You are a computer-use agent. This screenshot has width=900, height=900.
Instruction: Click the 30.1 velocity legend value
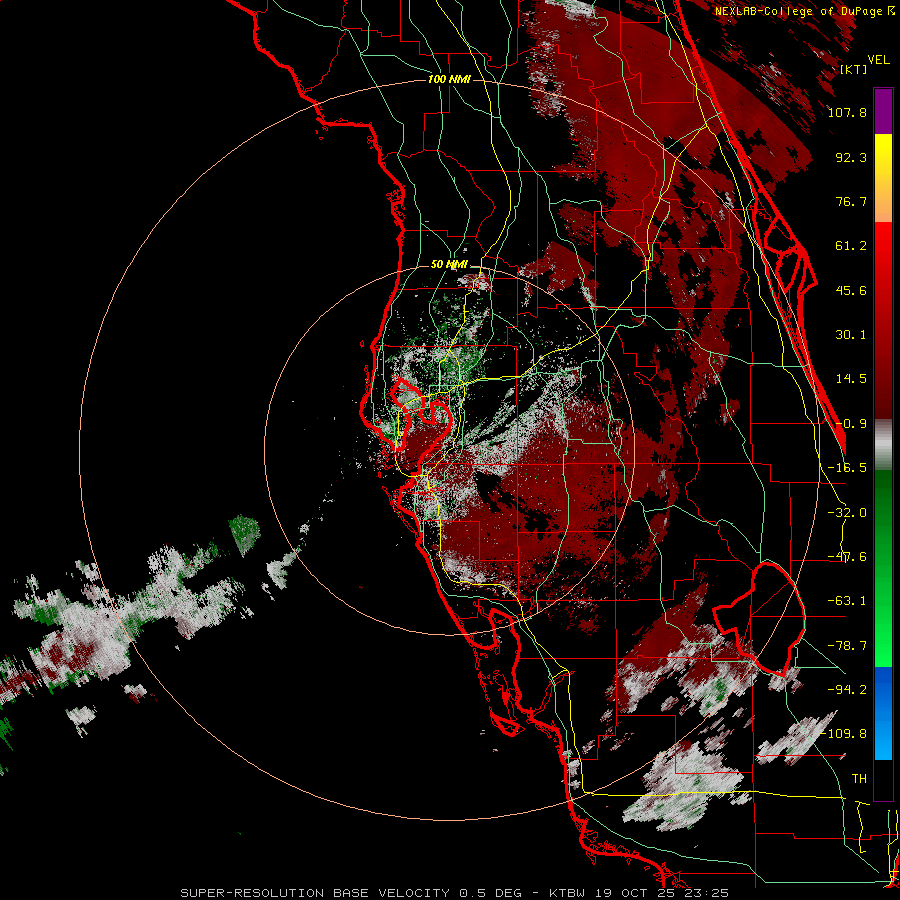click(x=851, y=335)
